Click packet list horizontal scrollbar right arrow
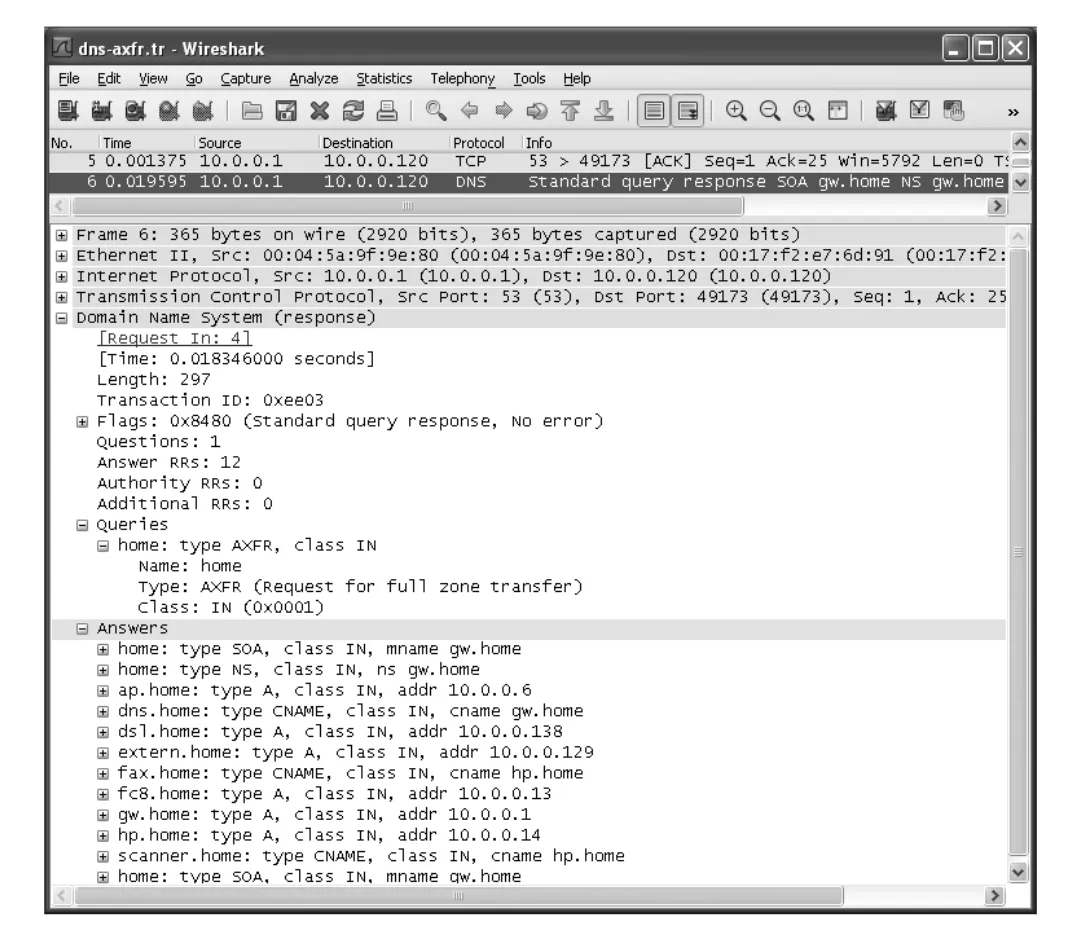The width and height of the screenshot is (1081, 931). [x=997, y=206]
